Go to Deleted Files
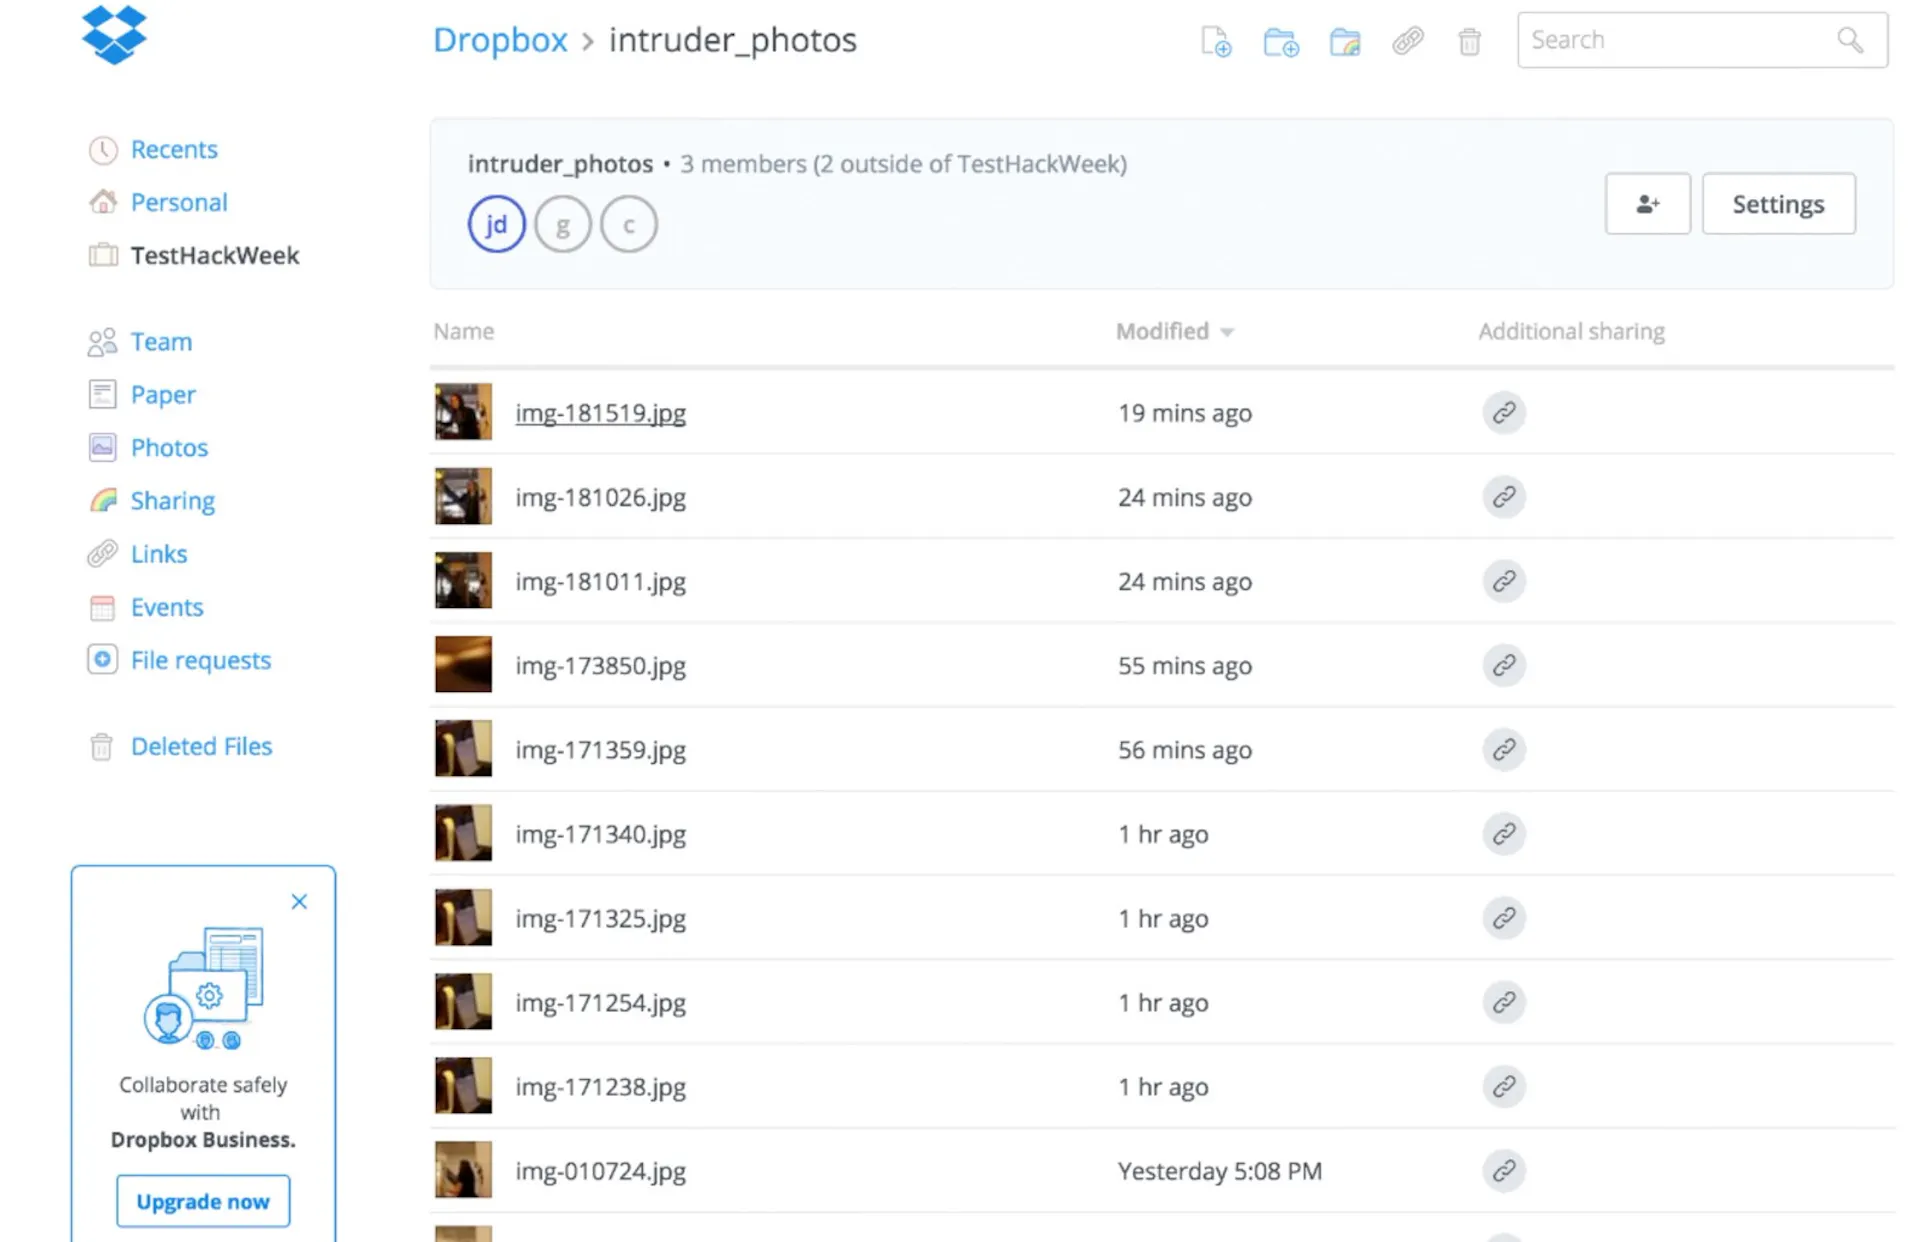Viewport: 1920px width, 1242px height. [201, 746]
